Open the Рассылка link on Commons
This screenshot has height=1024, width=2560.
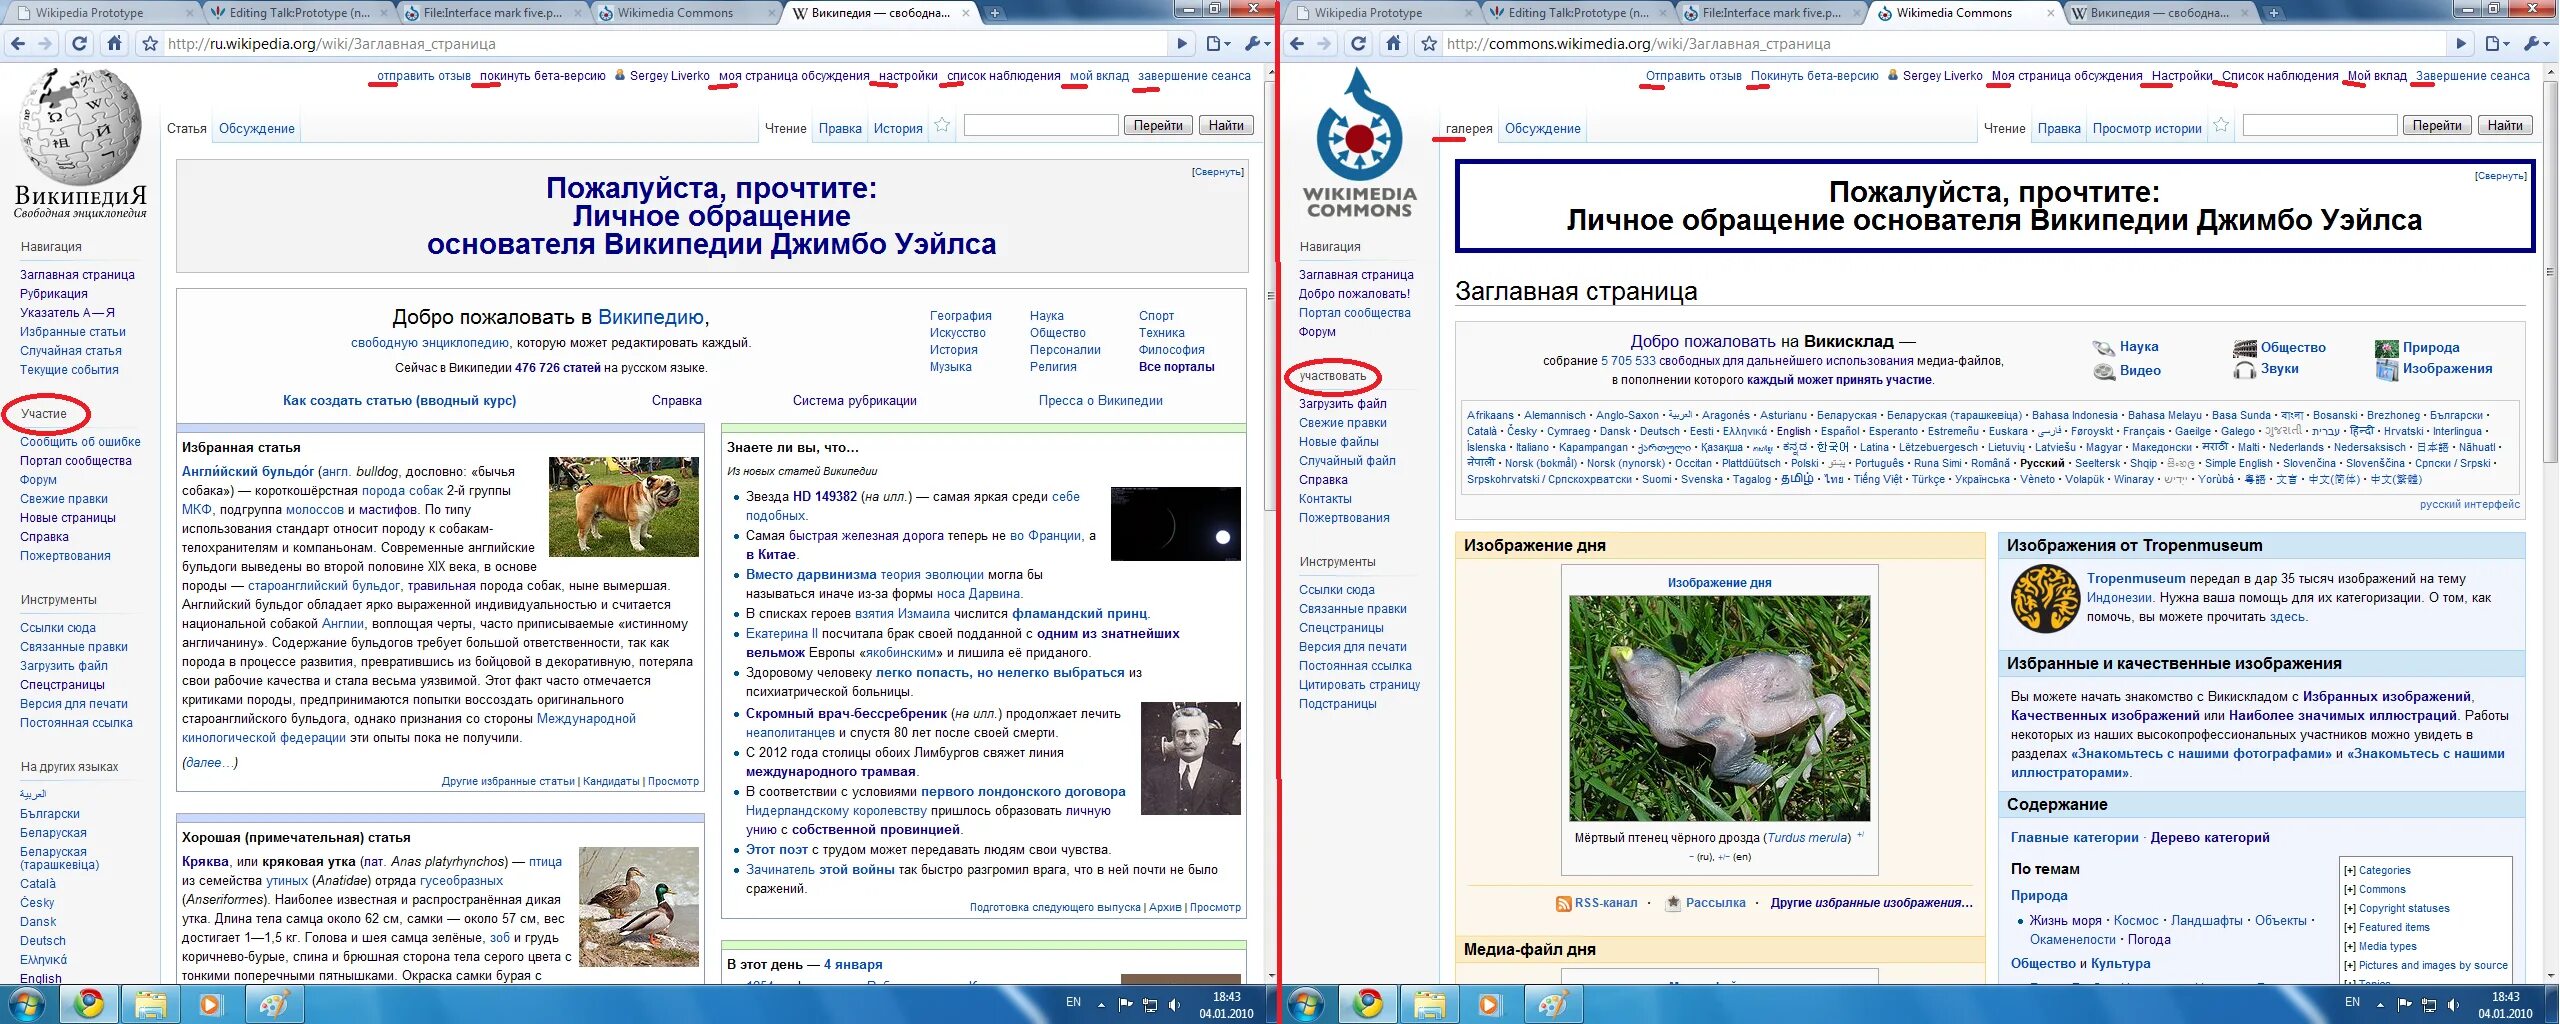[1715, 903]
